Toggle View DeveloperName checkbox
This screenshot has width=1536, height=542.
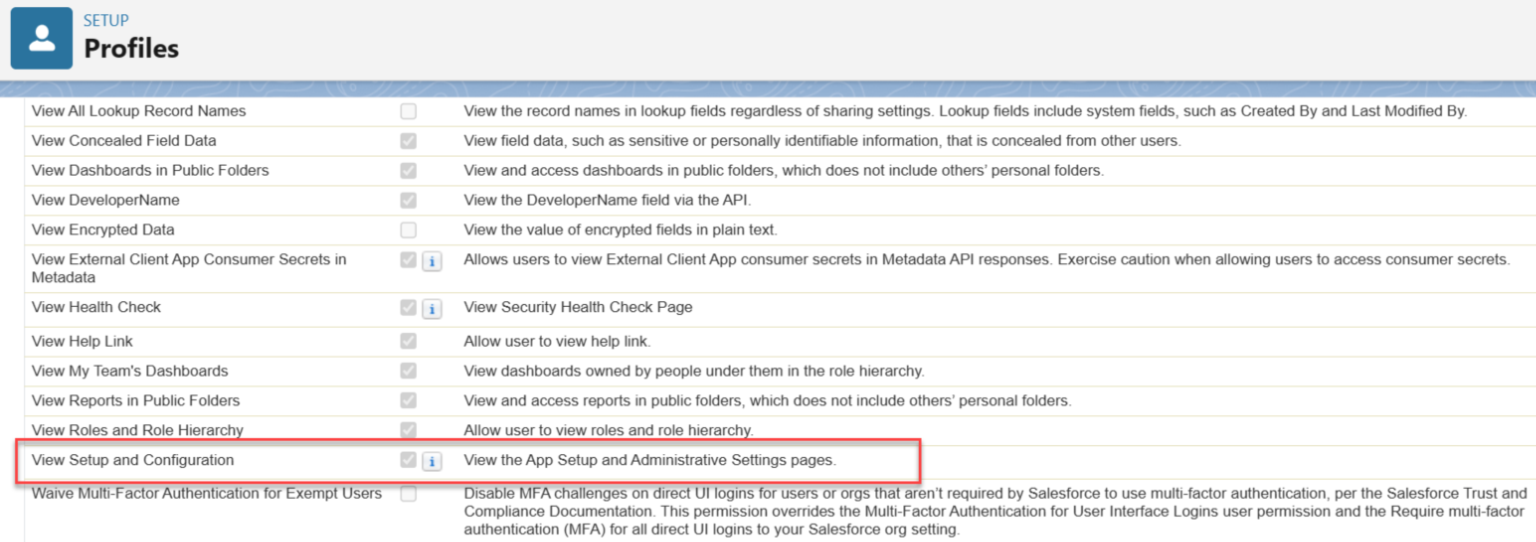408,201
